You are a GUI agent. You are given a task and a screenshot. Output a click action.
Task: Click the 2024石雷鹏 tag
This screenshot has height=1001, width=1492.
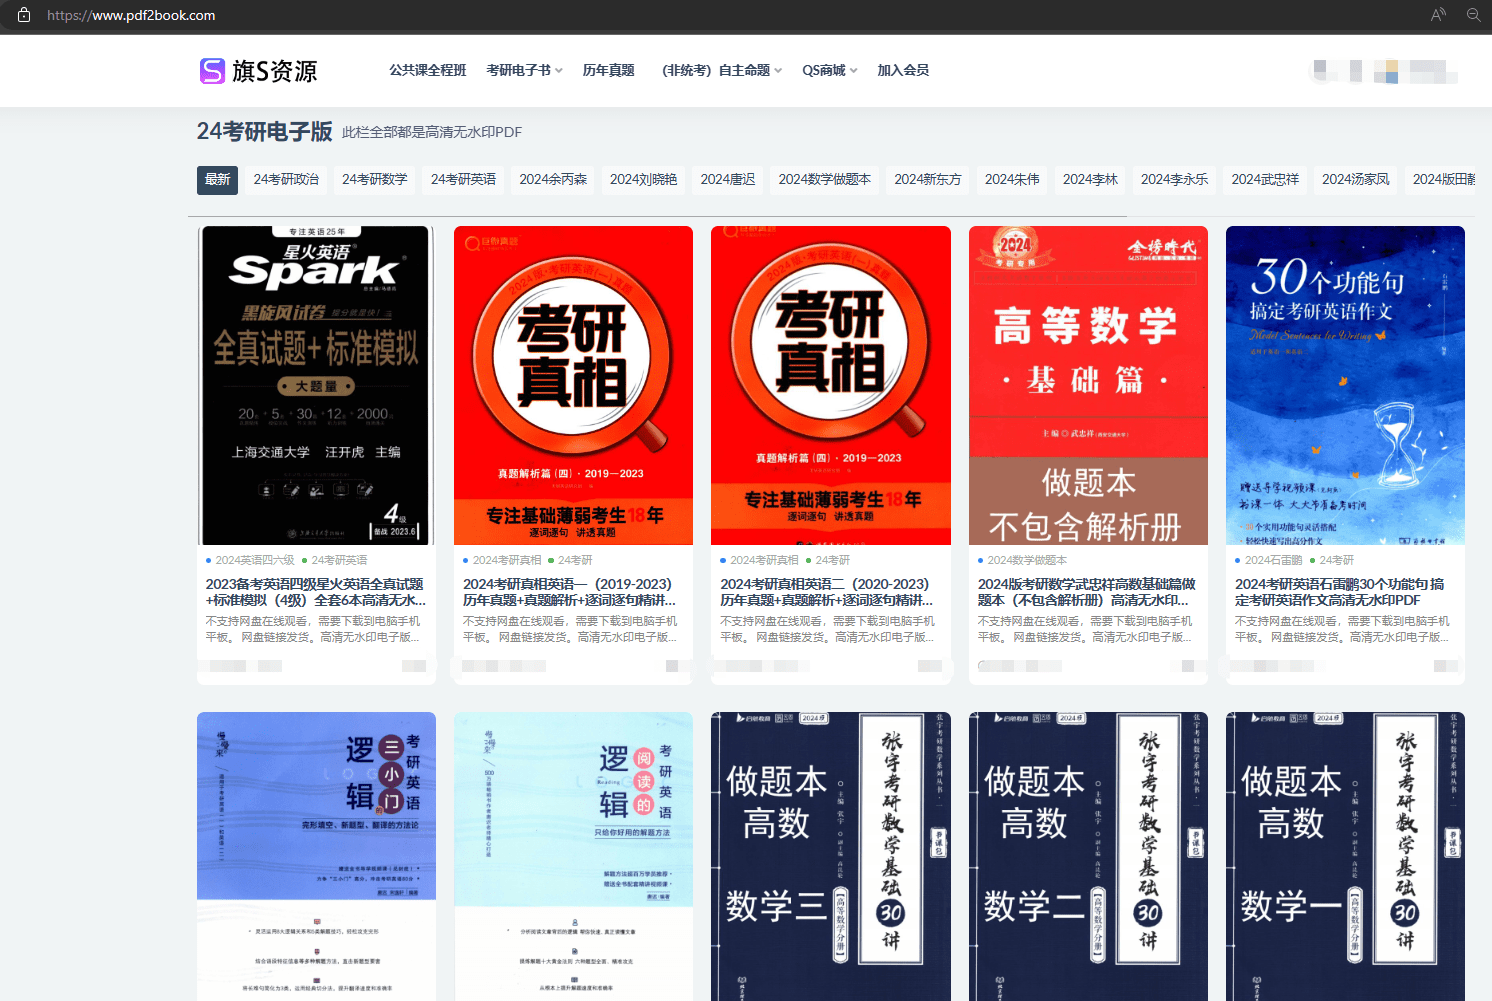tap(1273, 560)
